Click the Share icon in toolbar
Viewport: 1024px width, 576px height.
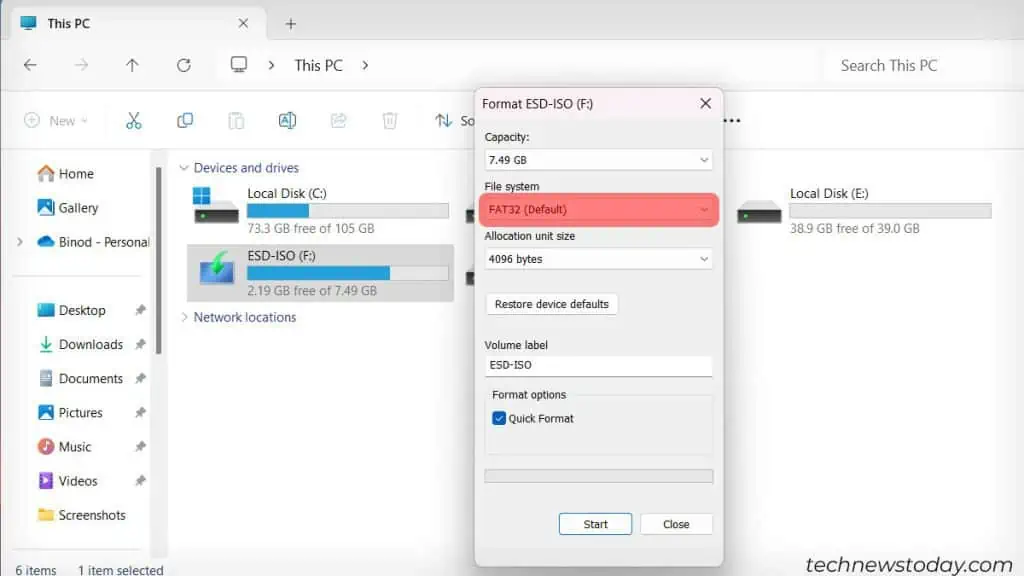coord(338,120)
